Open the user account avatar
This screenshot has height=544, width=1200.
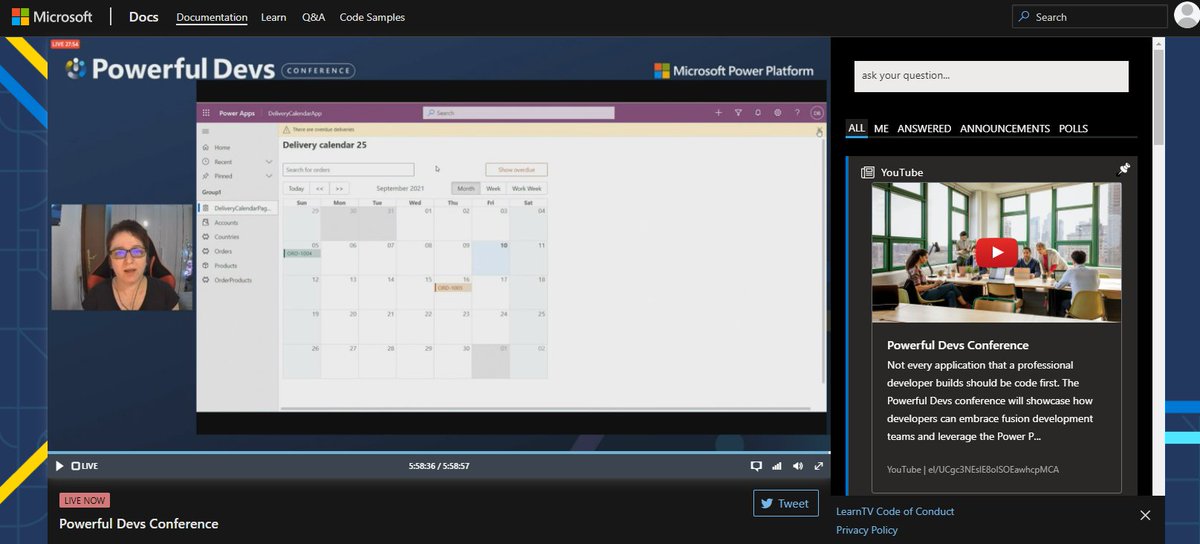1186,17
